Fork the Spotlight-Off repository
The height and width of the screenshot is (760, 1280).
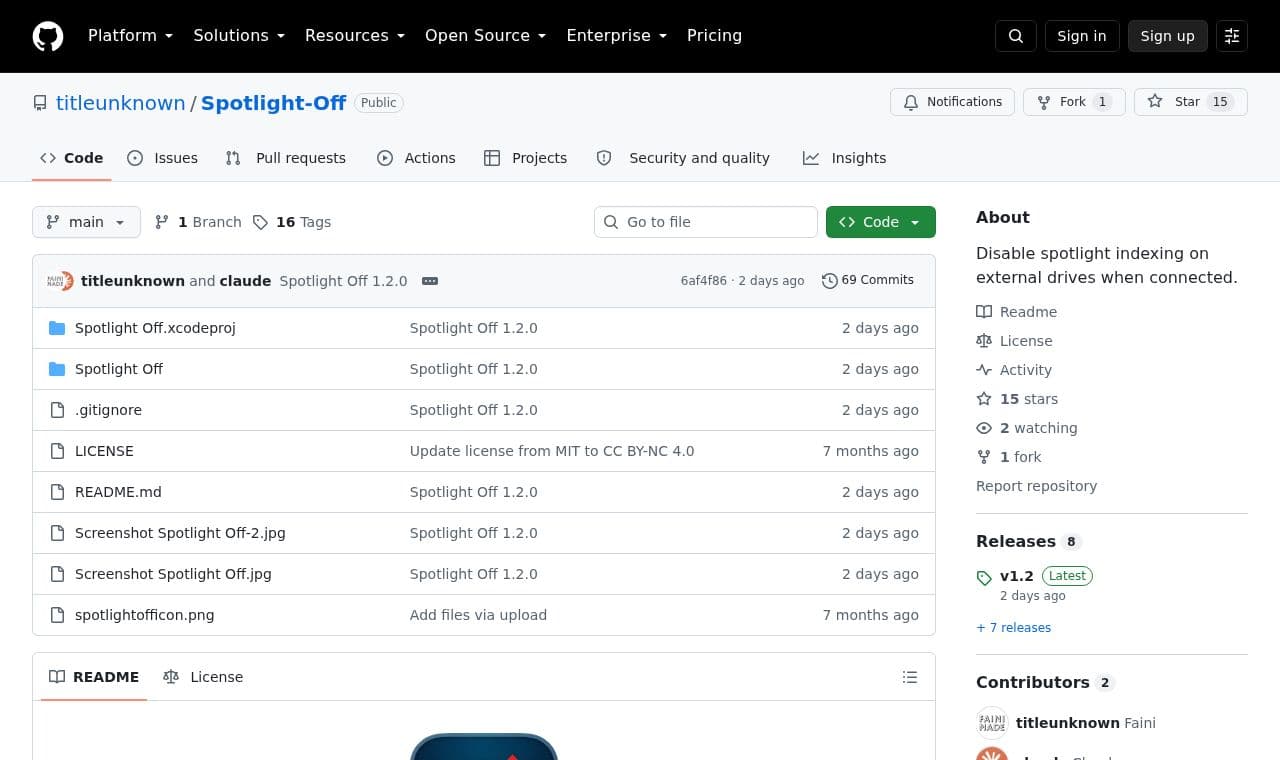1074,102
